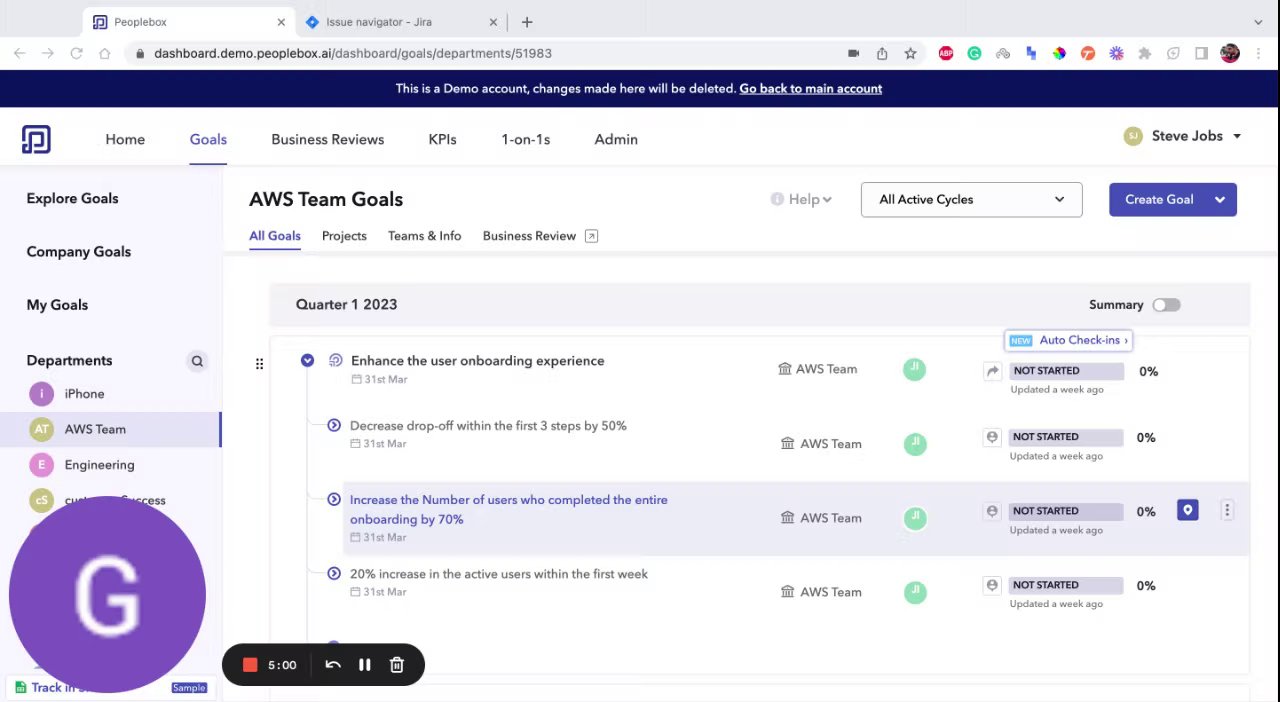Screen dimensions: 1280x702
Task: Click progress bar on 20% increase row
Action: click(1066, 585)
